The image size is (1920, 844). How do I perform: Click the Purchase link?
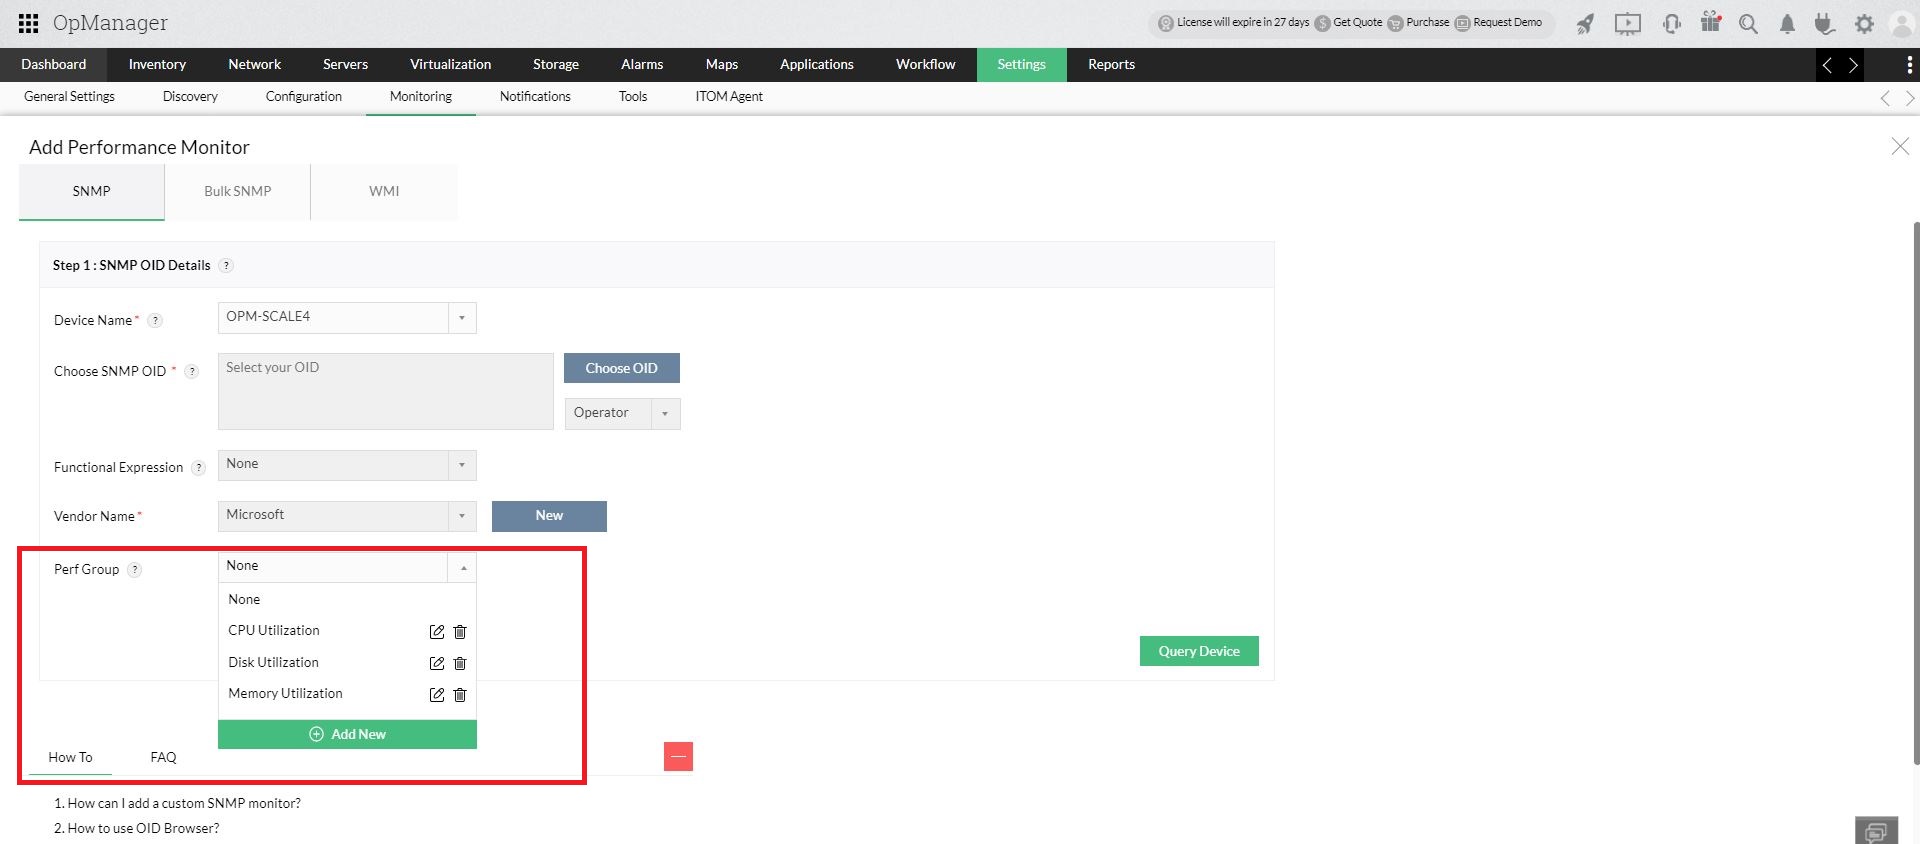(1418, 23)
